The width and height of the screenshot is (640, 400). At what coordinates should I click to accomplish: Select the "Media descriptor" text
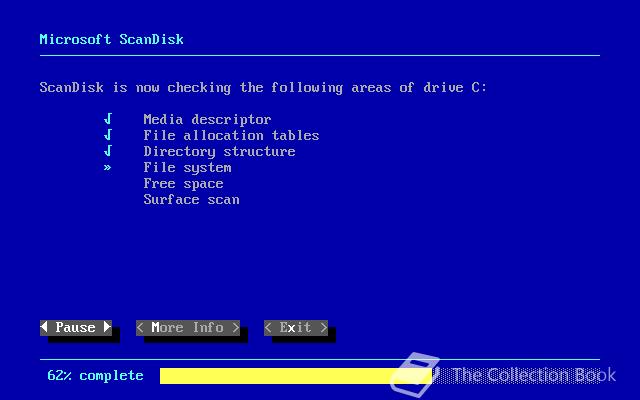click(x=207, y=119)
